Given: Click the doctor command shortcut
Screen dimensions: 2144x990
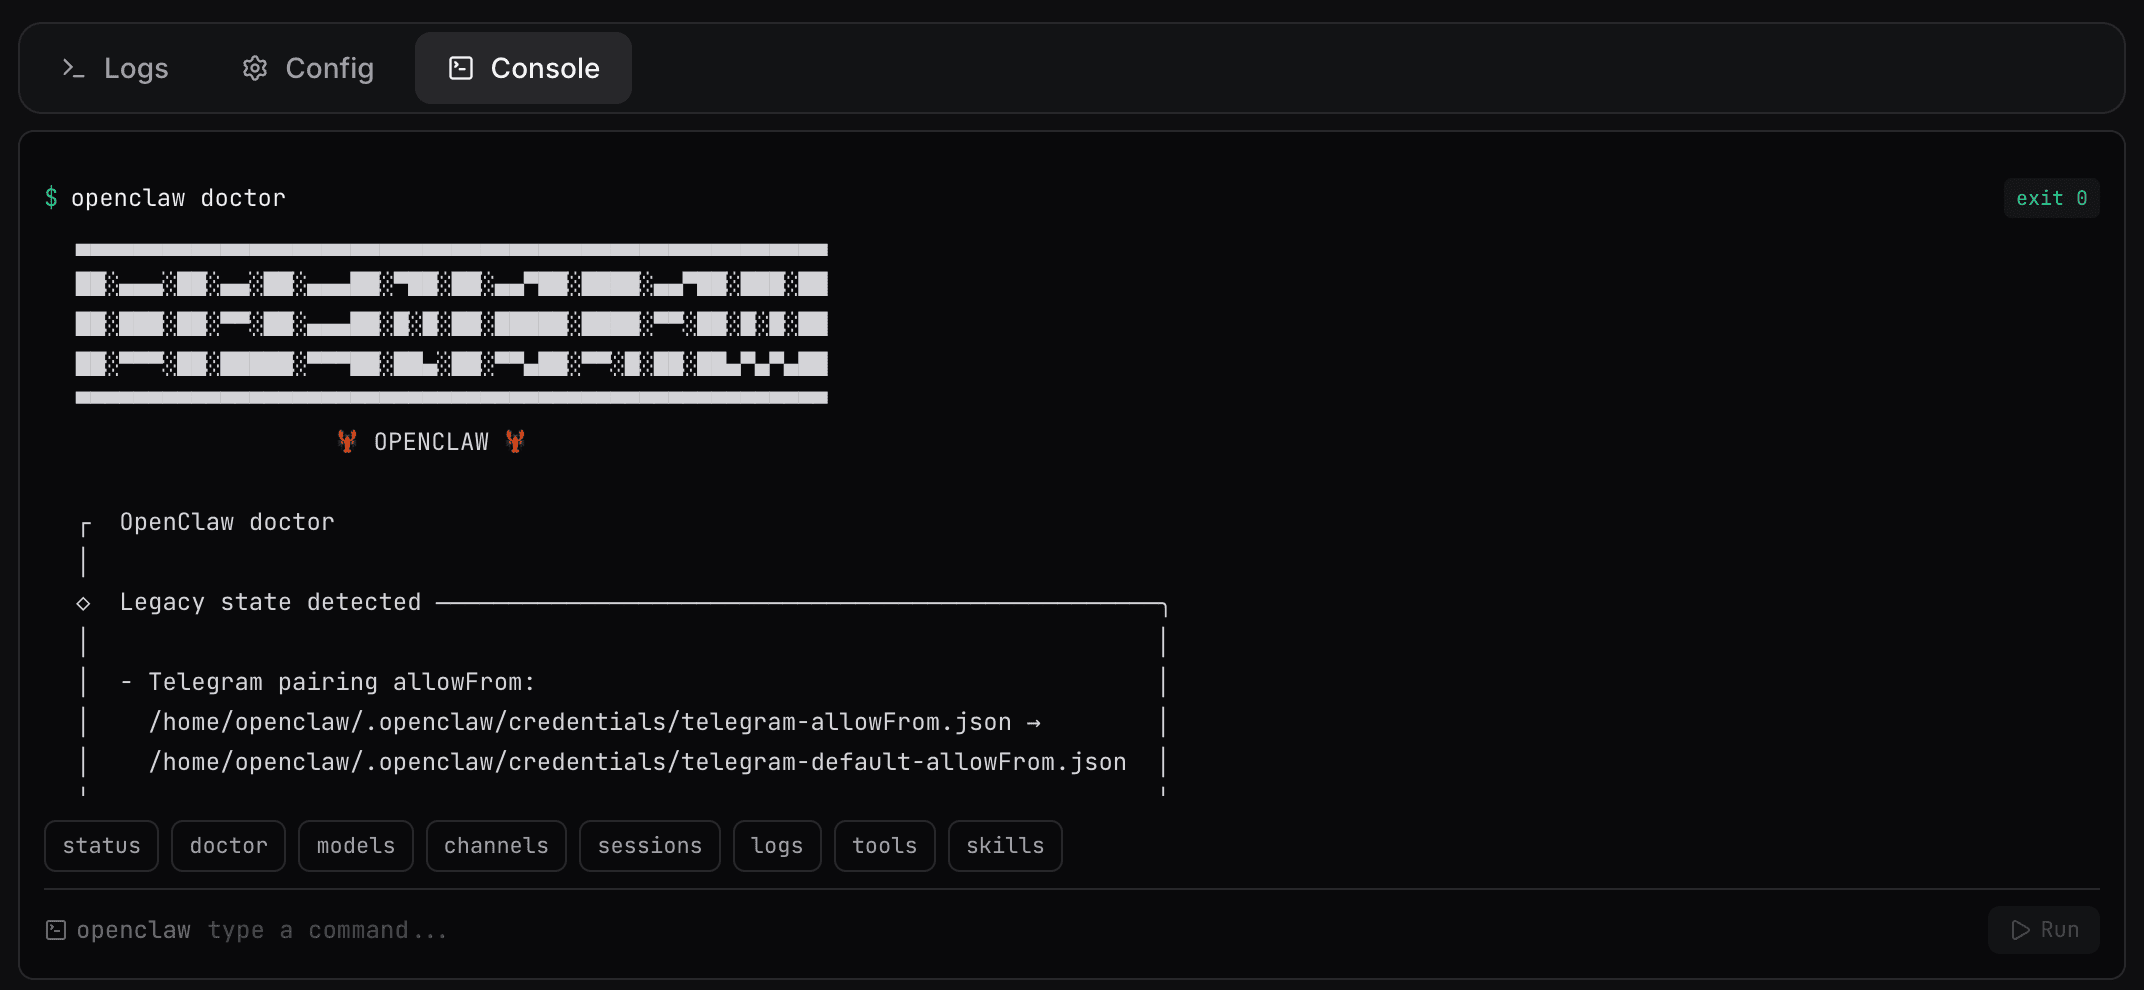Looking at the screenshot, I should click(x=228, y=845).
